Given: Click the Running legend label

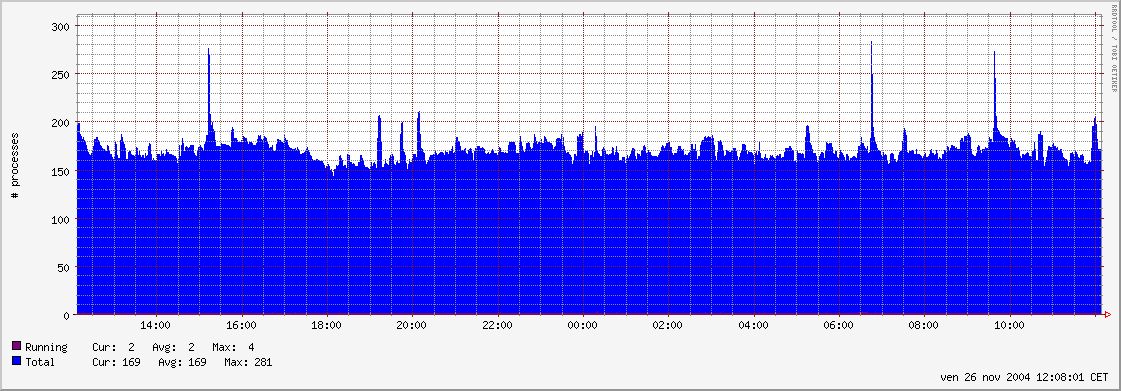Looking at the screenshot, I should [x=46, y=347].
